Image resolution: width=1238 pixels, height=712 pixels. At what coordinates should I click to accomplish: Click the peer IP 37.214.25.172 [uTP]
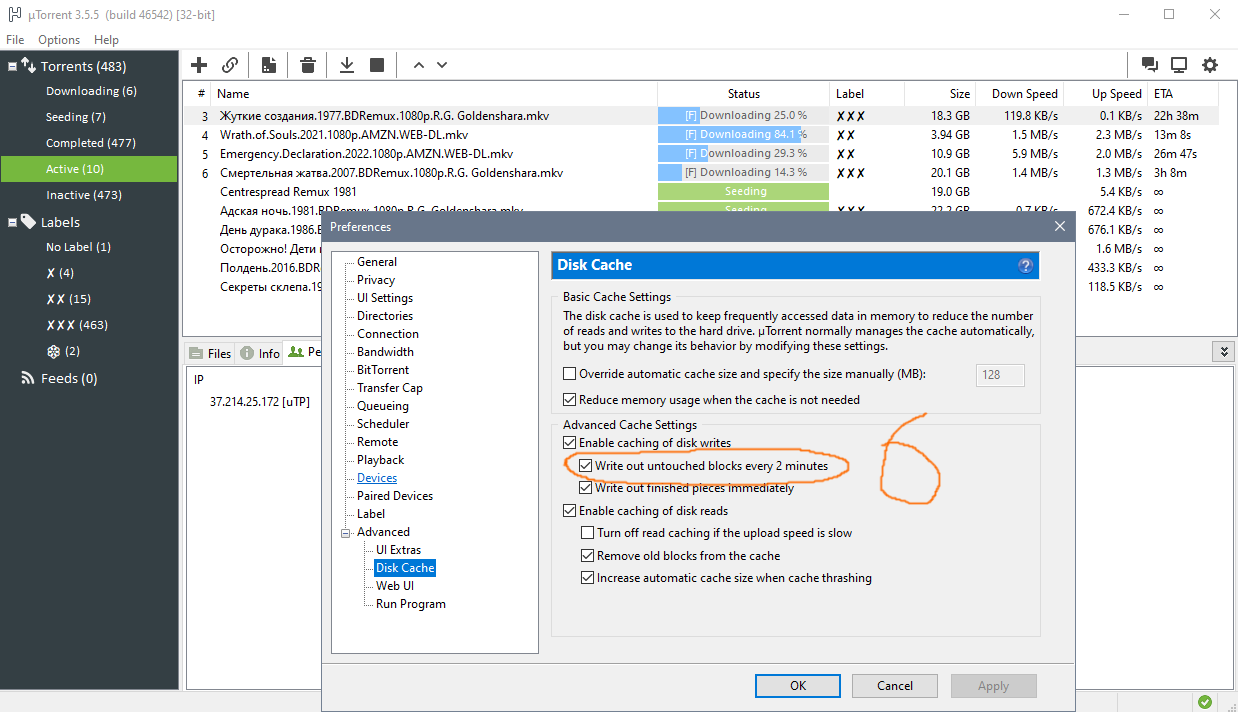click(260, 402)
